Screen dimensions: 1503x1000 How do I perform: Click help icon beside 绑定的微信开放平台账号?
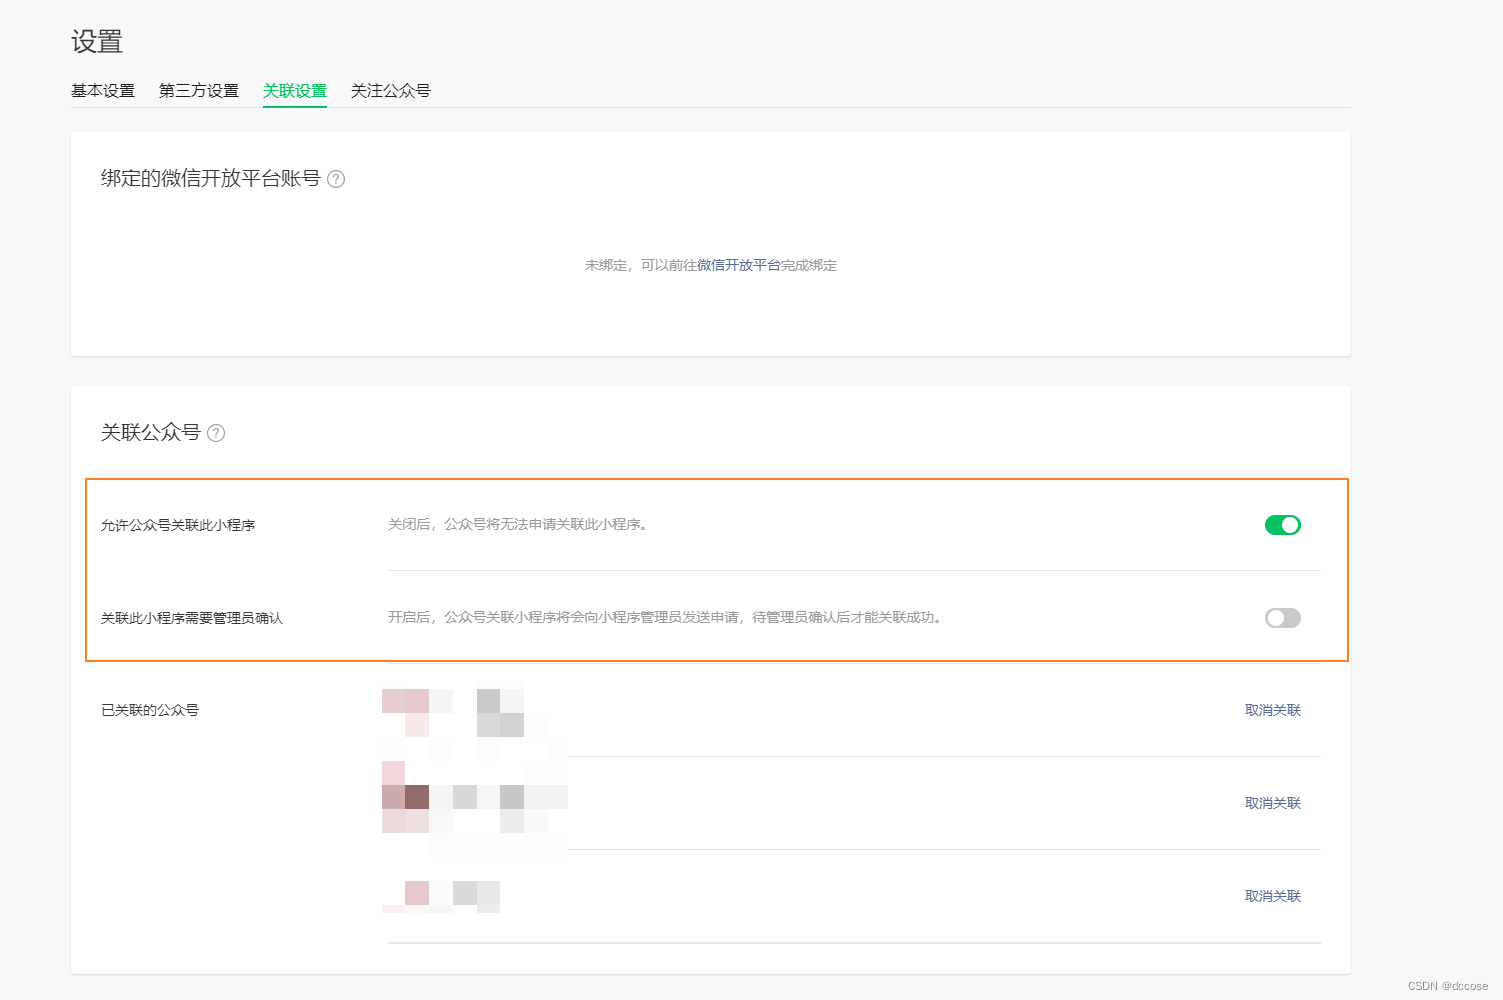[x=336, y=179]
